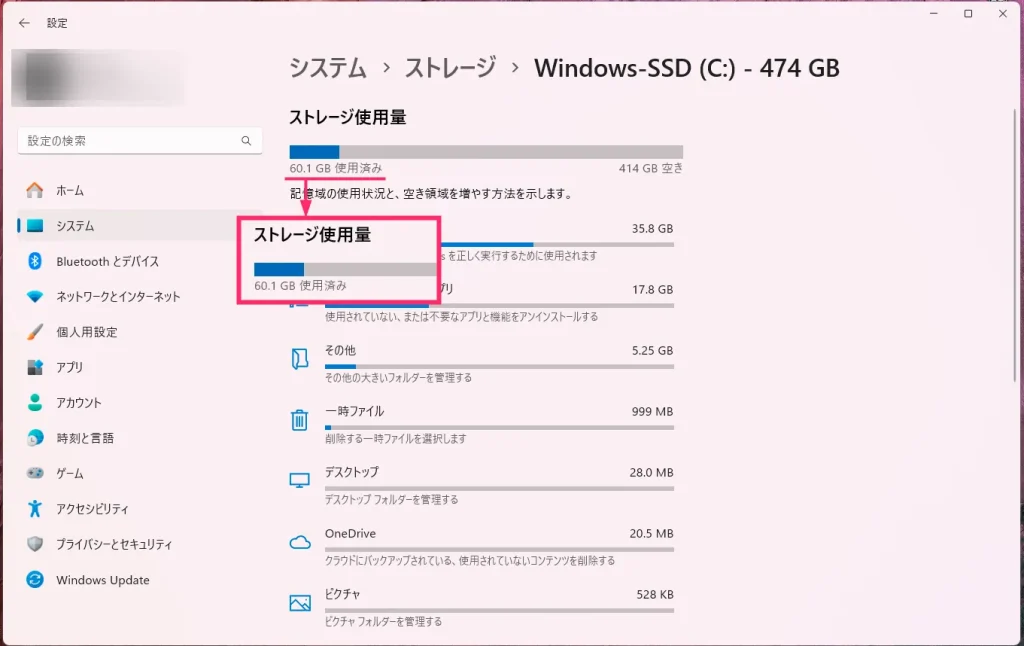
Task: Click the Apps icon in sidebar
Action: 35,367
